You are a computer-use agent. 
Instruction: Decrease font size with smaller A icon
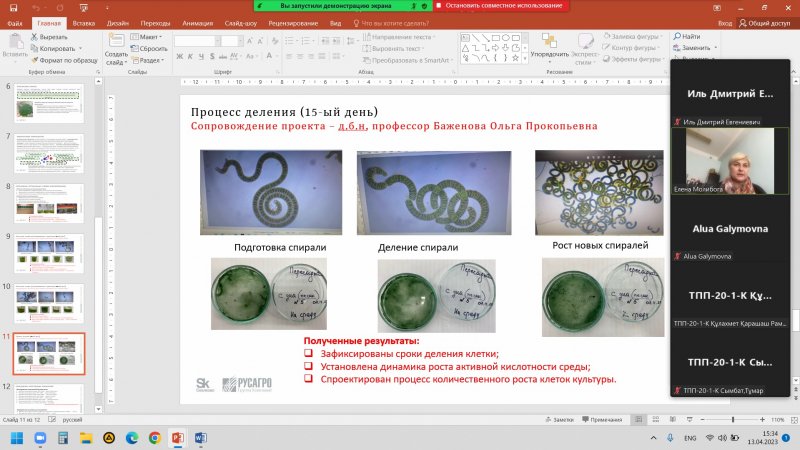click(260, 41)
